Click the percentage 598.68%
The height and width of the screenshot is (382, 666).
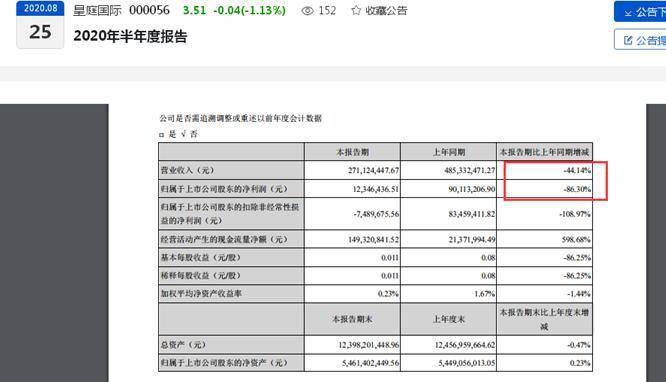click(x=576, y=240)
